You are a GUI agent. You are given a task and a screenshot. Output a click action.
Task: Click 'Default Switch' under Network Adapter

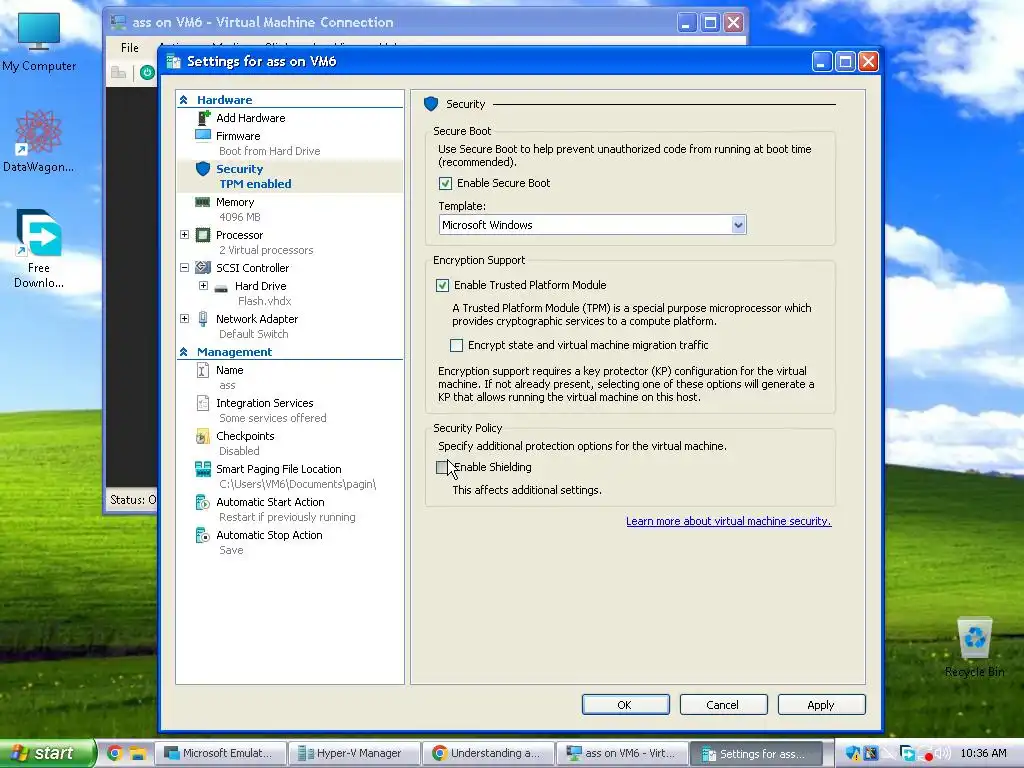pos(253,334)
